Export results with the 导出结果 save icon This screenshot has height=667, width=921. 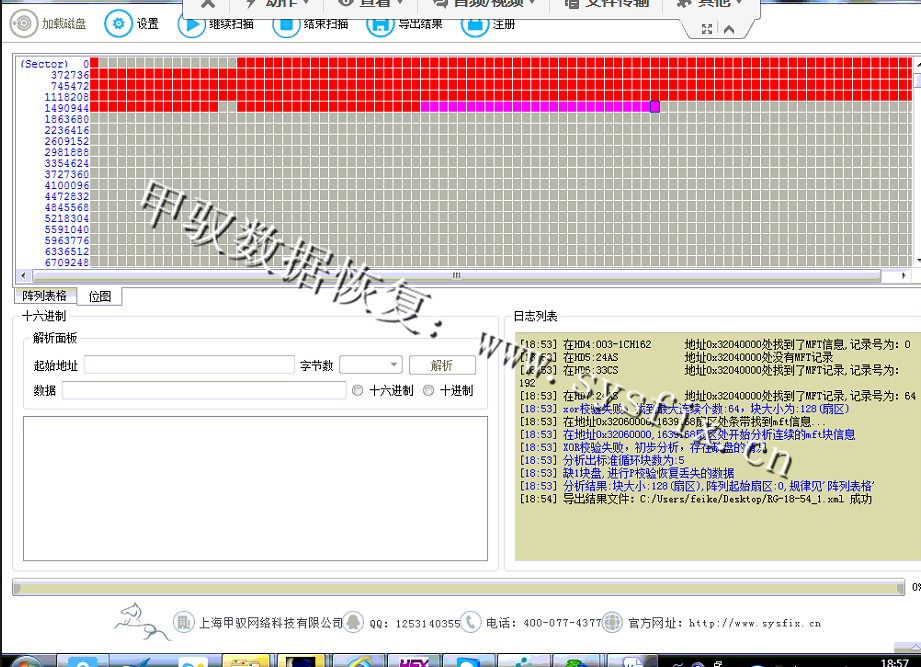[x=380, y=26]
